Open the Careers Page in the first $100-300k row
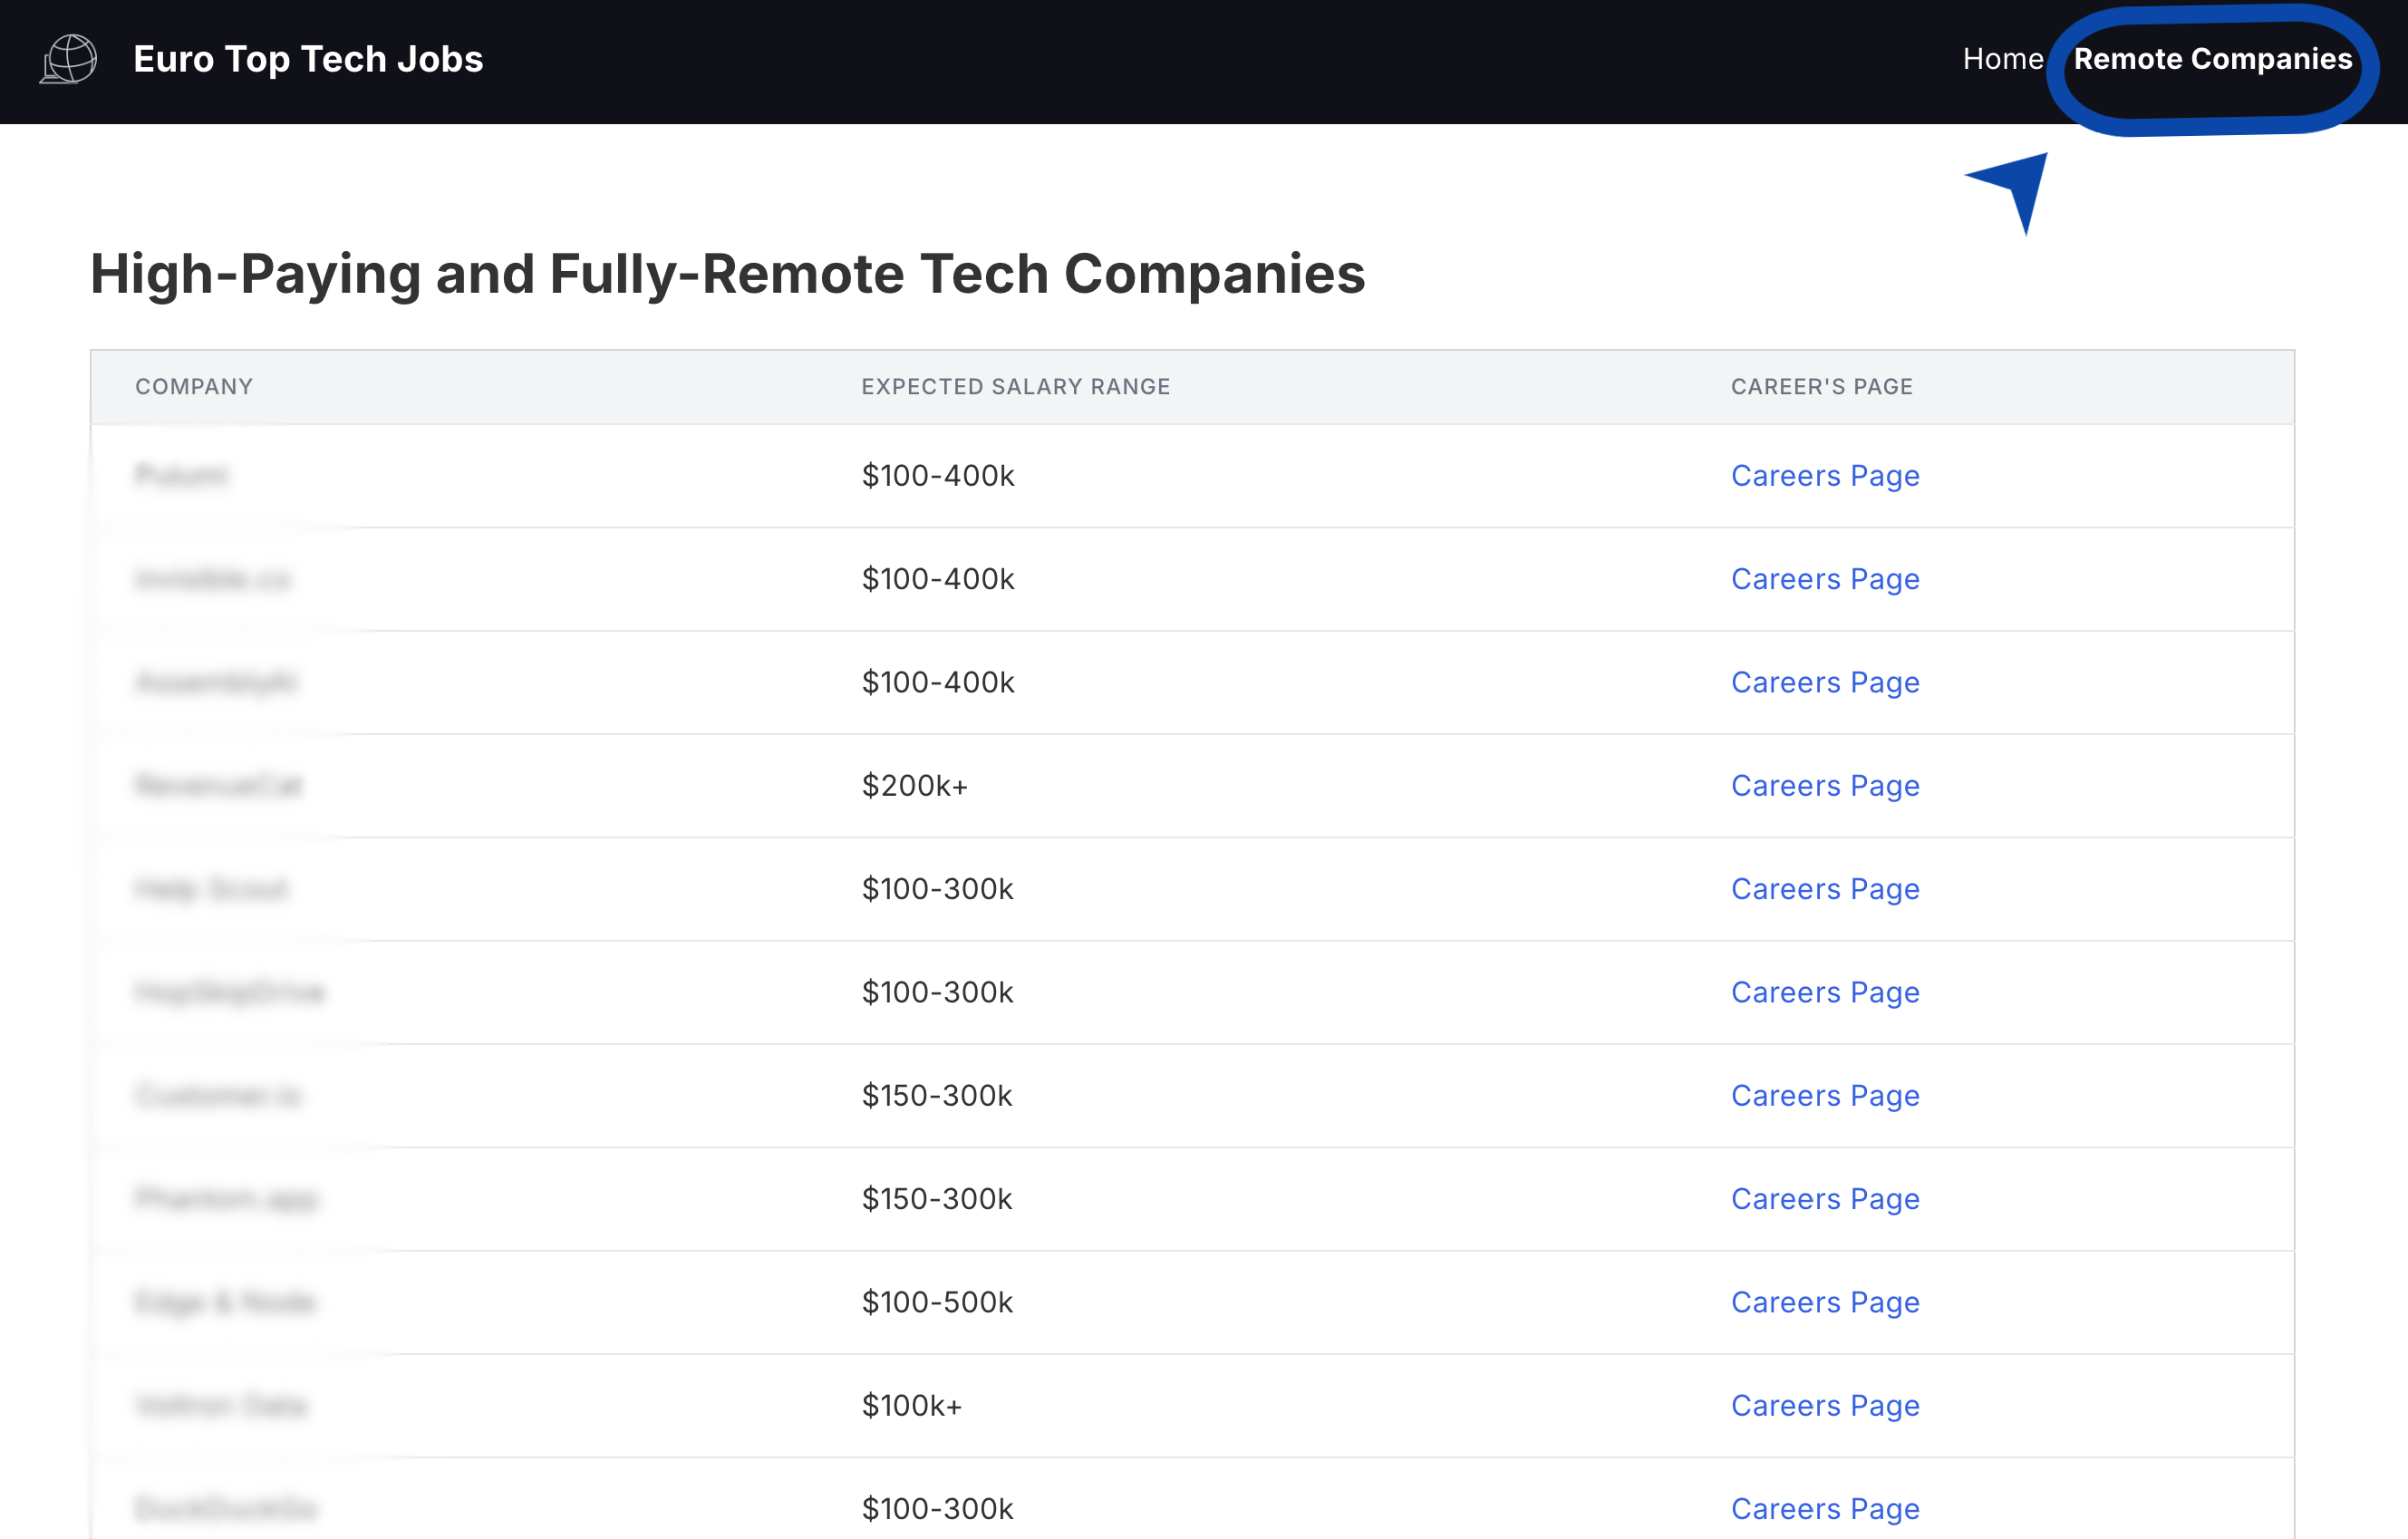 (1825, 889)
